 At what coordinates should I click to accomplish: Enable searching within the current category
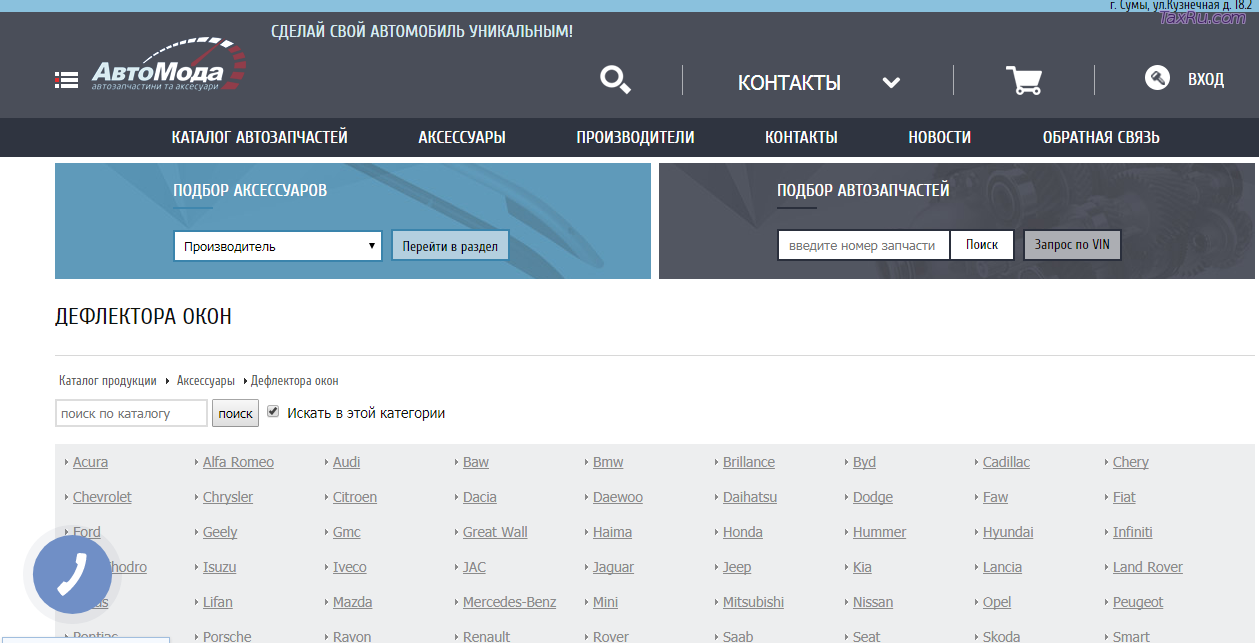pyautogui.click(x=273, y=411)
